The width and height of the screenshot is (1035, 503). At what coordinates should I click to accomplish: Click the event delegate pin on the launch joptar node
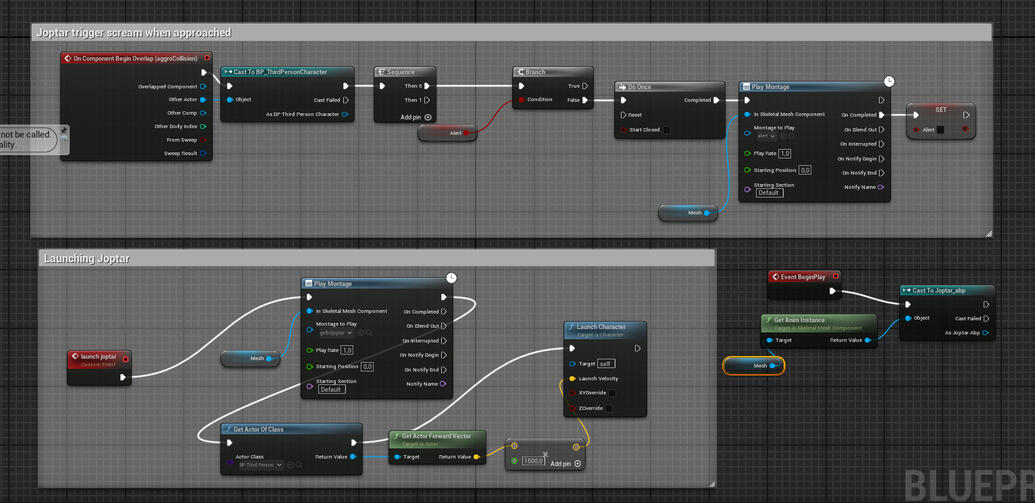(x=125, y=359)
